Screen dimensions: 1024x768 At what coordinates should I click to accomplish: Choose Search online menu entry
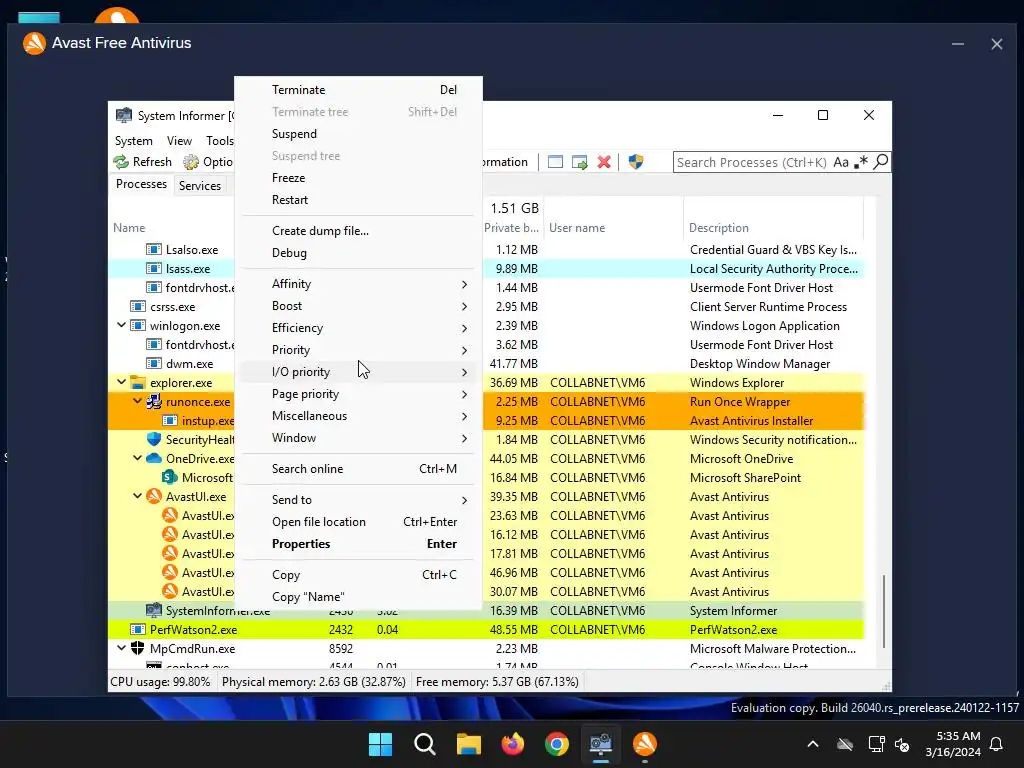[x=359, y=469]
